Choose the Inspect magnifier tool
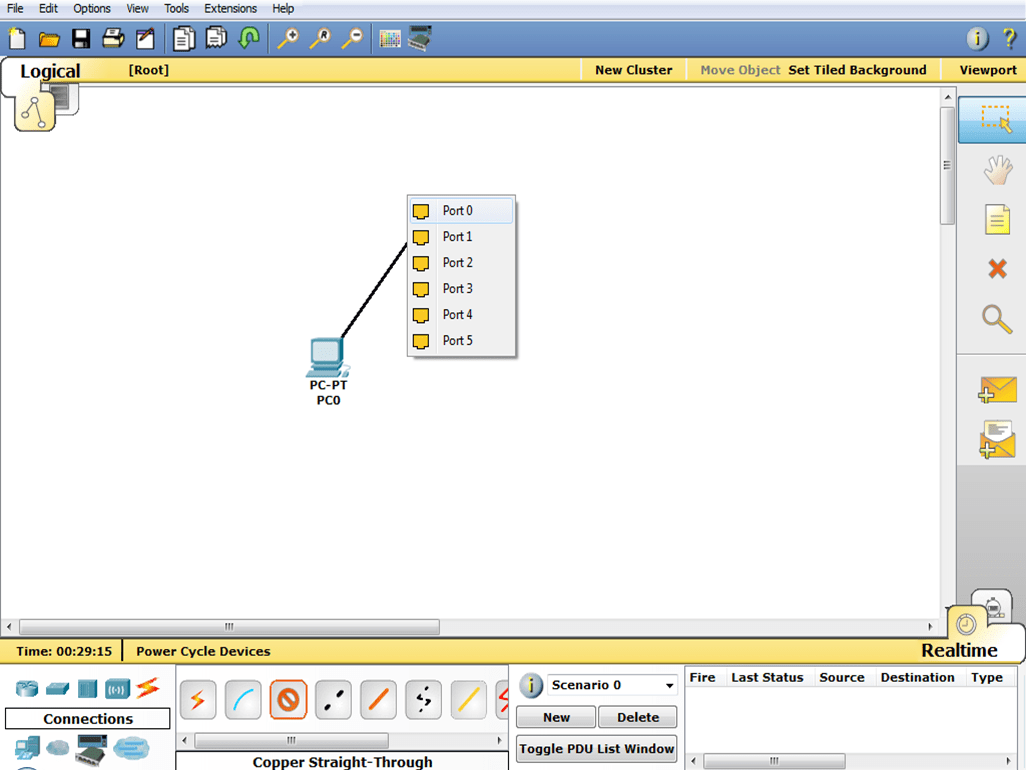 [996, 319]
